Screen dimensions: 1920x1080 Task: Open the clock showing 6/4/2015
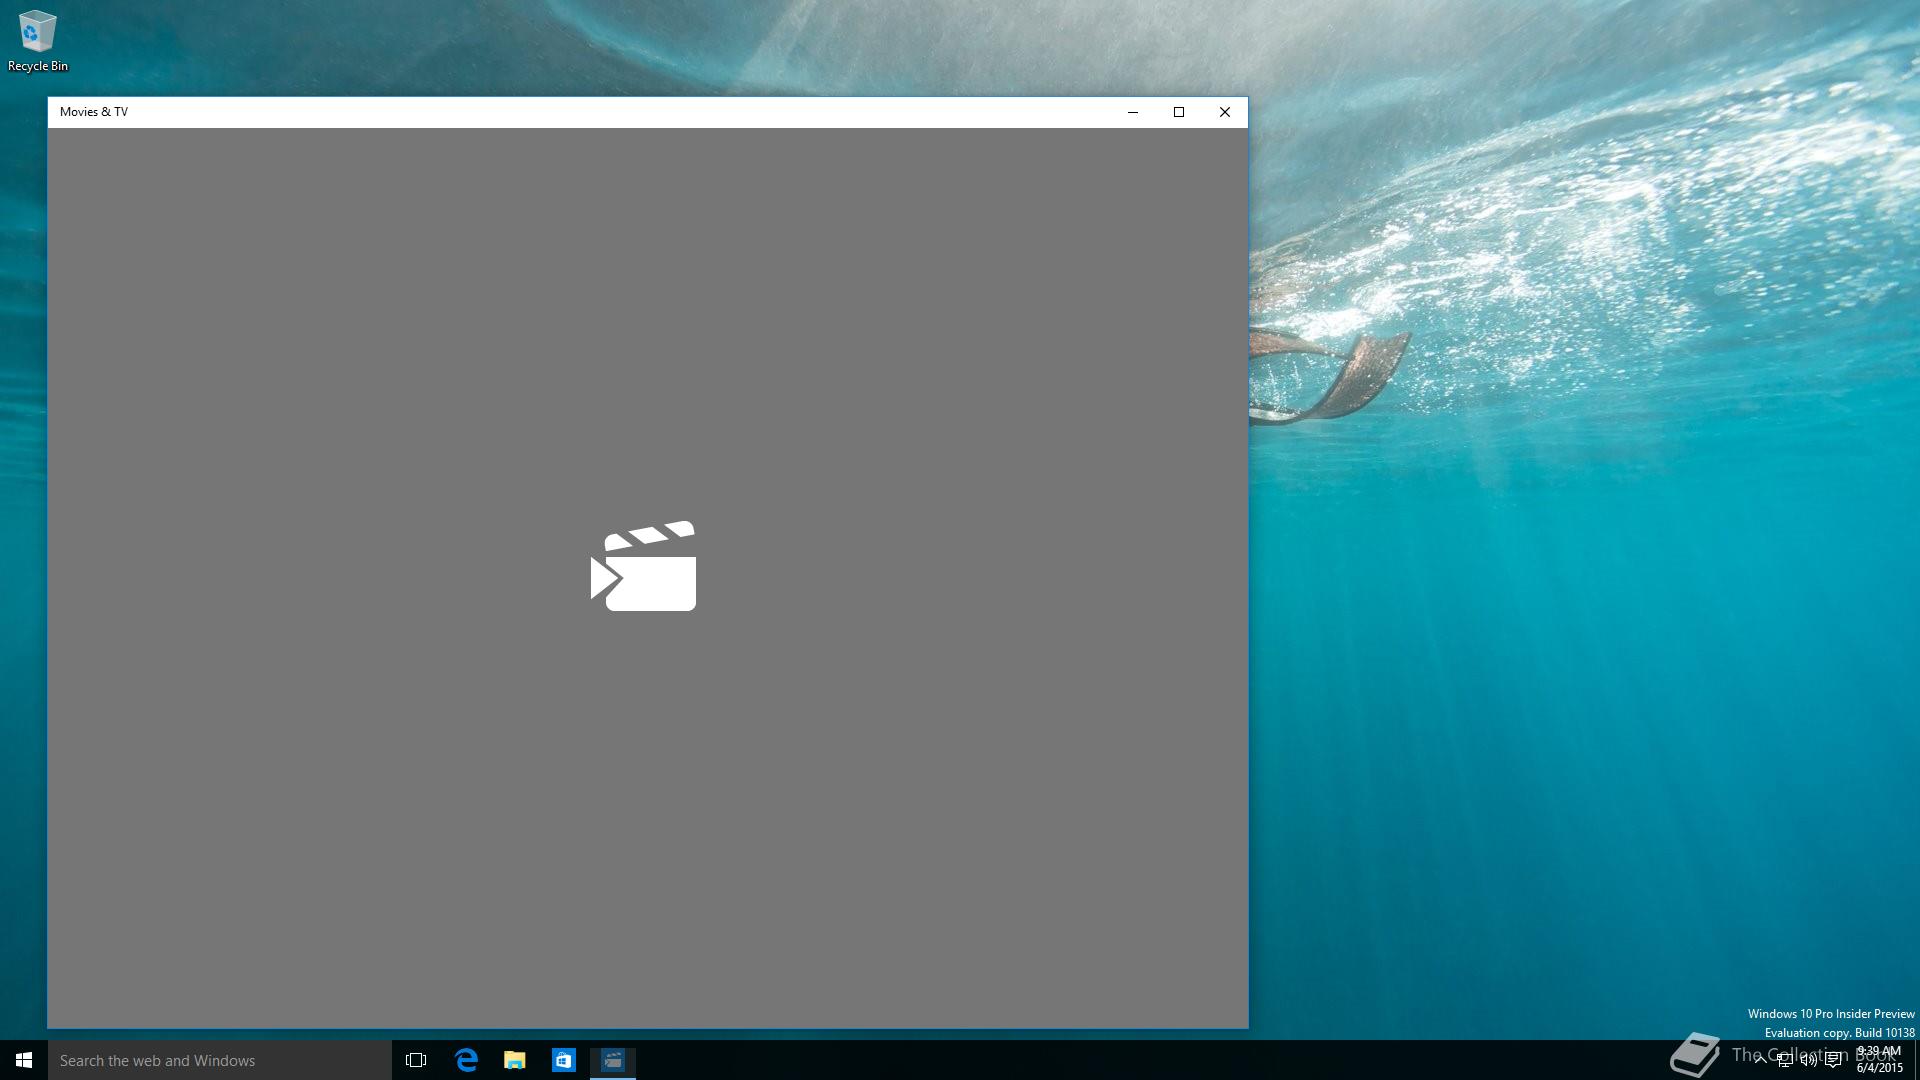tap(1880, 1060)
